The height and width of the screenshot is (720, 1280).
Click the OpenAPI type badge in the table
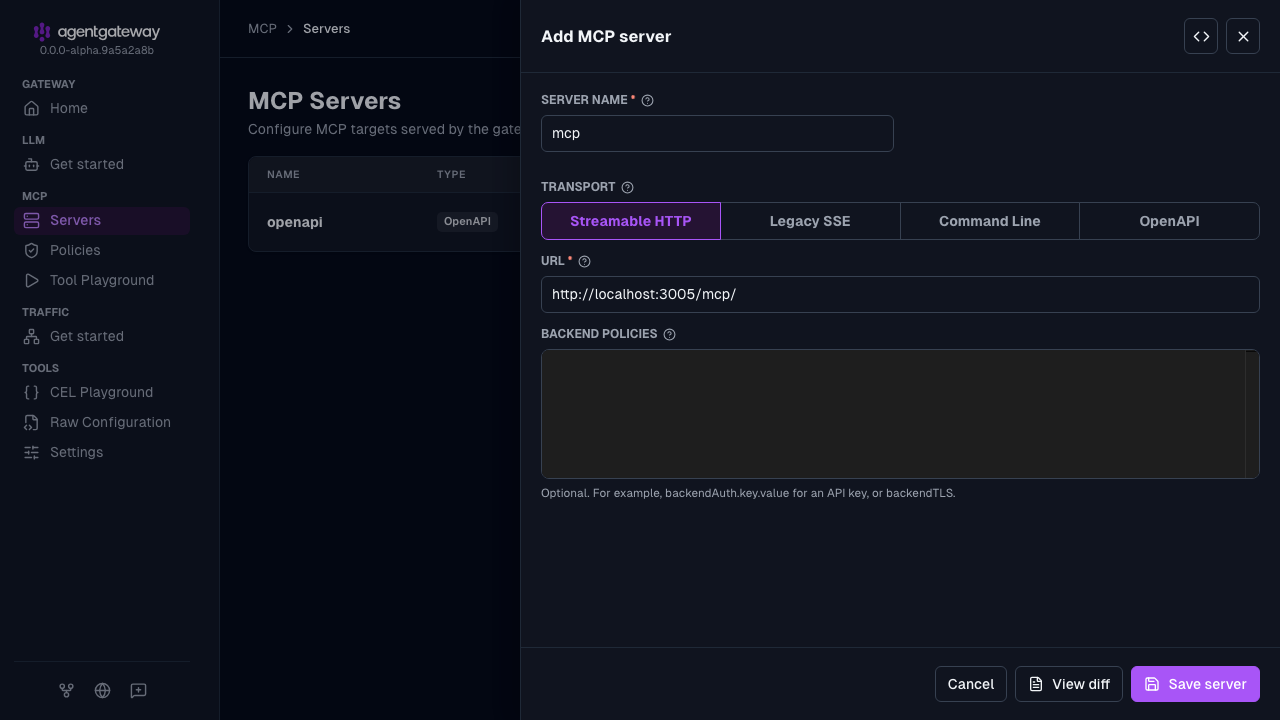pos(467,221)
